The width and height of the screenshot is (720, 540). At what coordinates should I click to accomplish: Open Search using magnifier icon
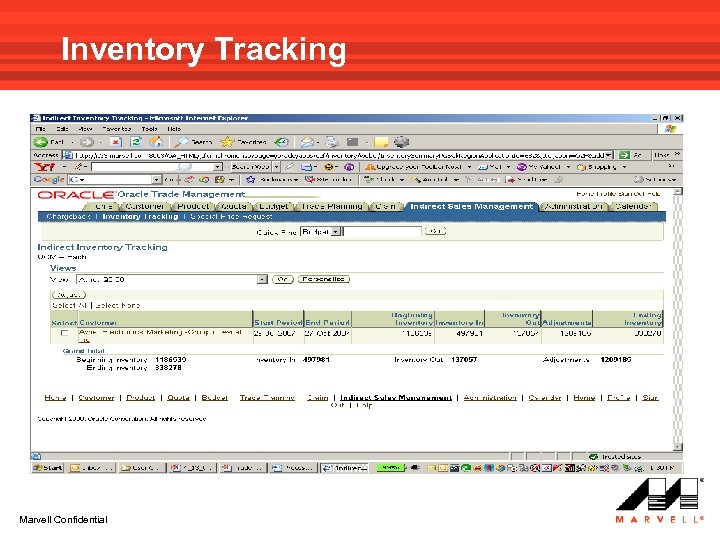coord(182,142)
